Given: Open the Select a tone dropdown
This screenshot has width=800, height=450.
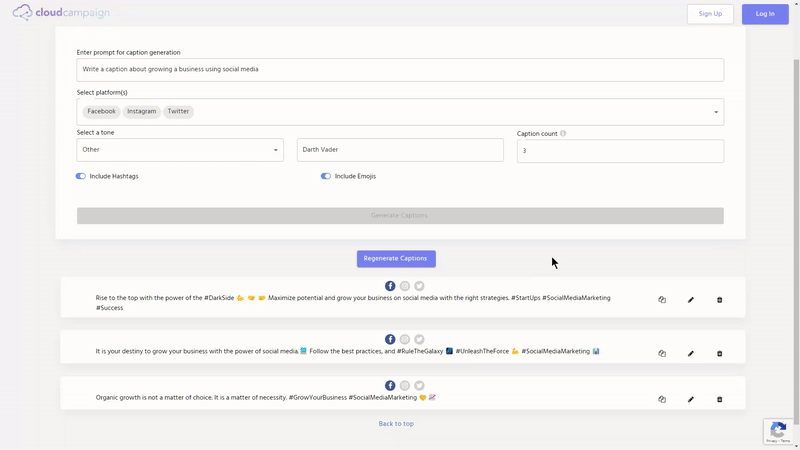Looking at the screenshot, I should pyautogui.click(x=180, y=150).
